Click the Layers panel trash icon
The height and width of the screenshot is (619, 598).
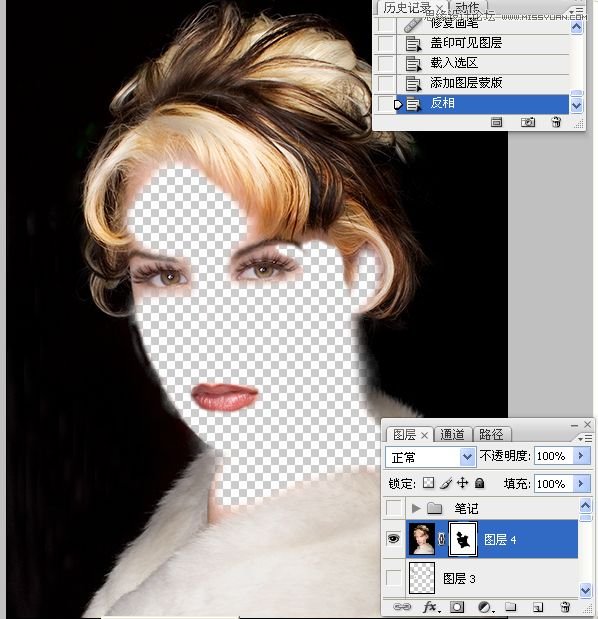point(565,607)
